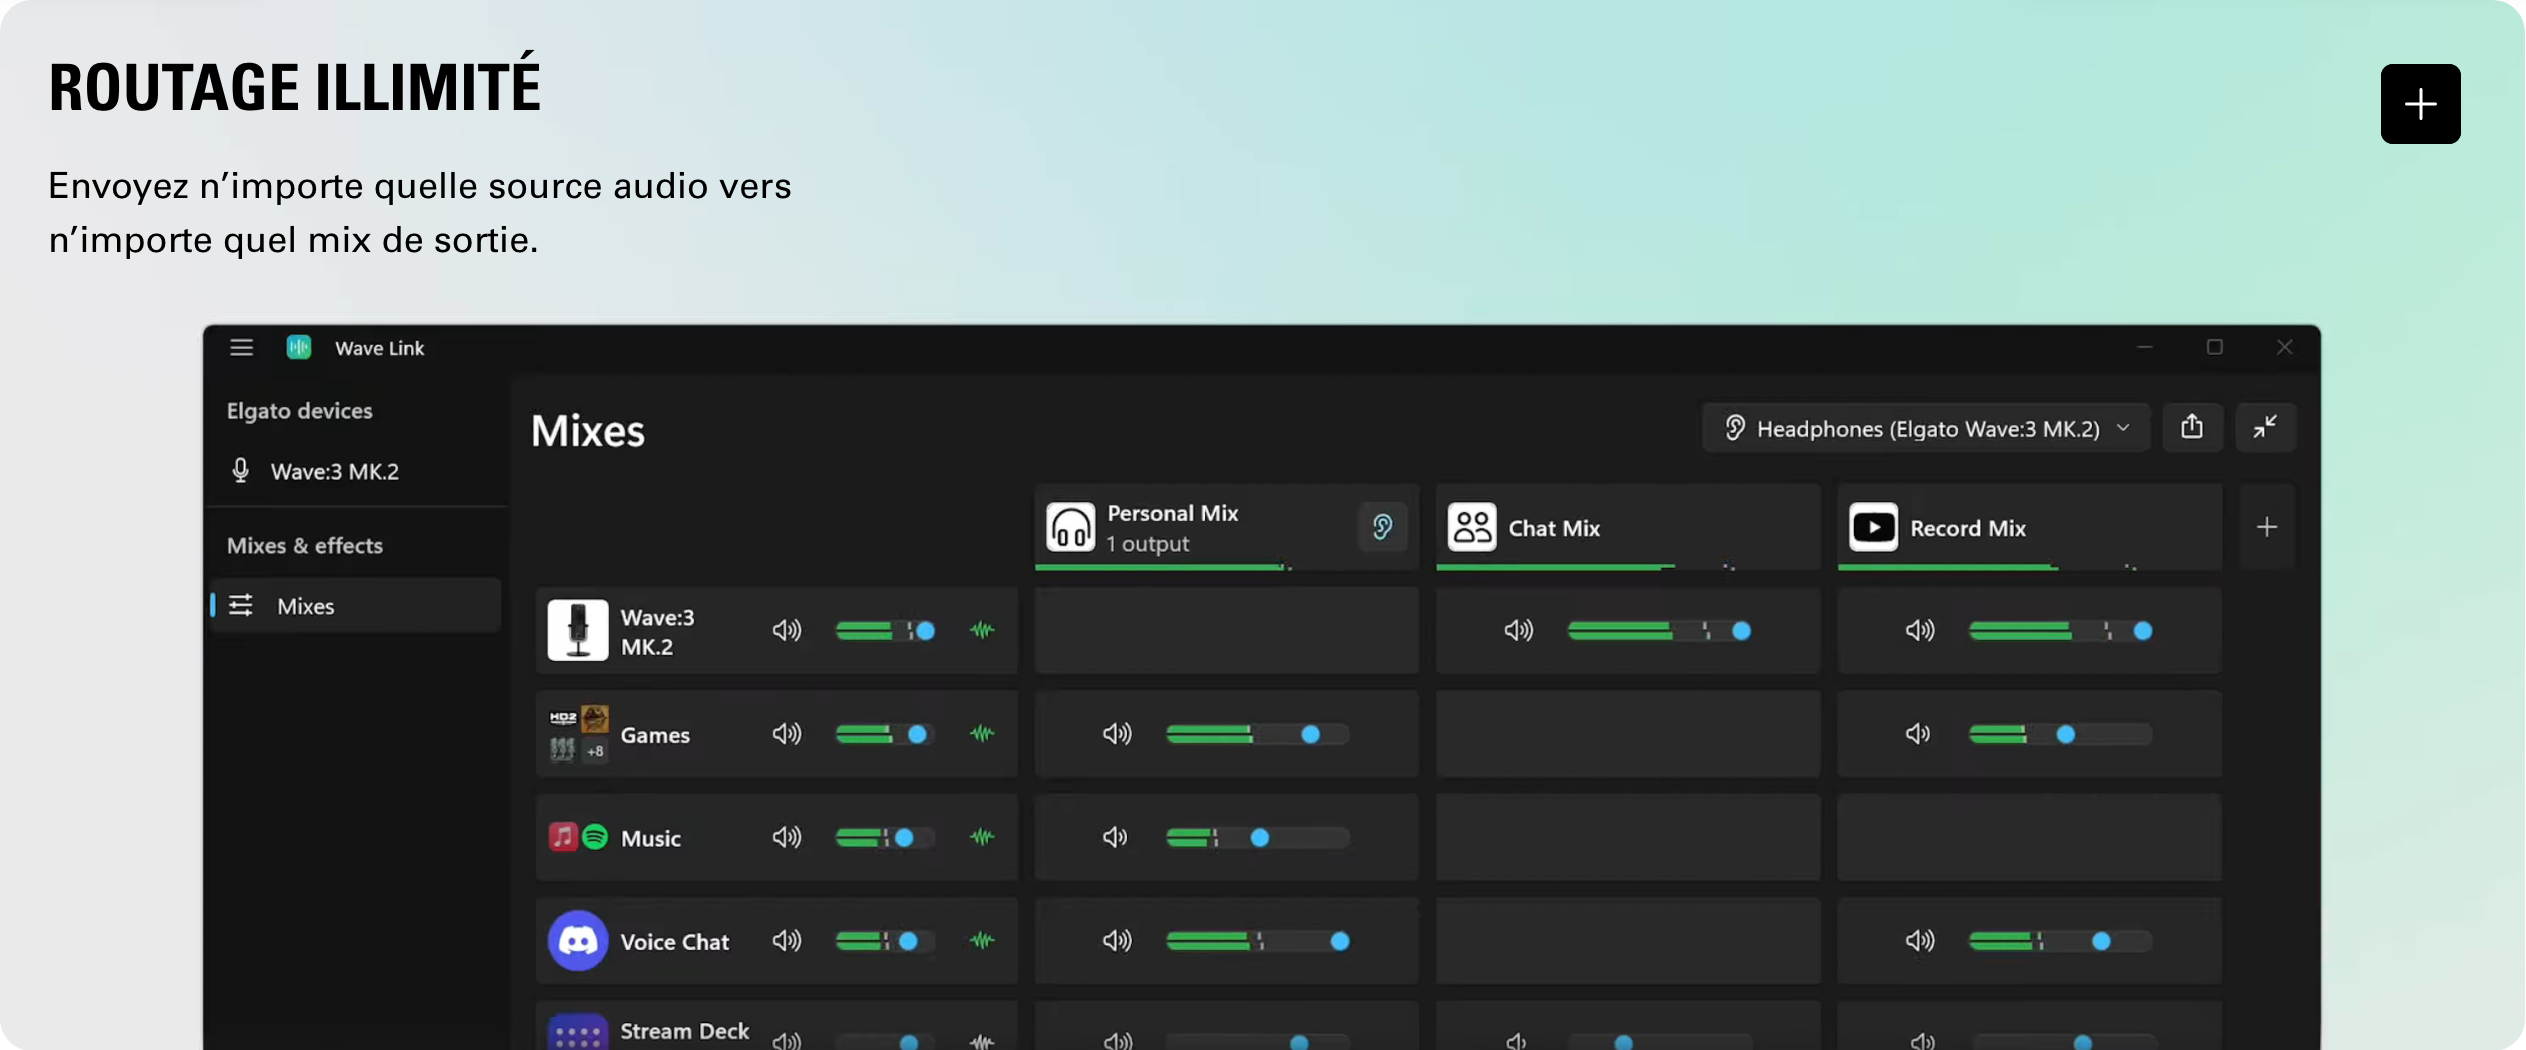Click the Personal Mix headphones icon
Image resolution: width=2526 pixels, height=1050 pixels.
(1070, 527)
